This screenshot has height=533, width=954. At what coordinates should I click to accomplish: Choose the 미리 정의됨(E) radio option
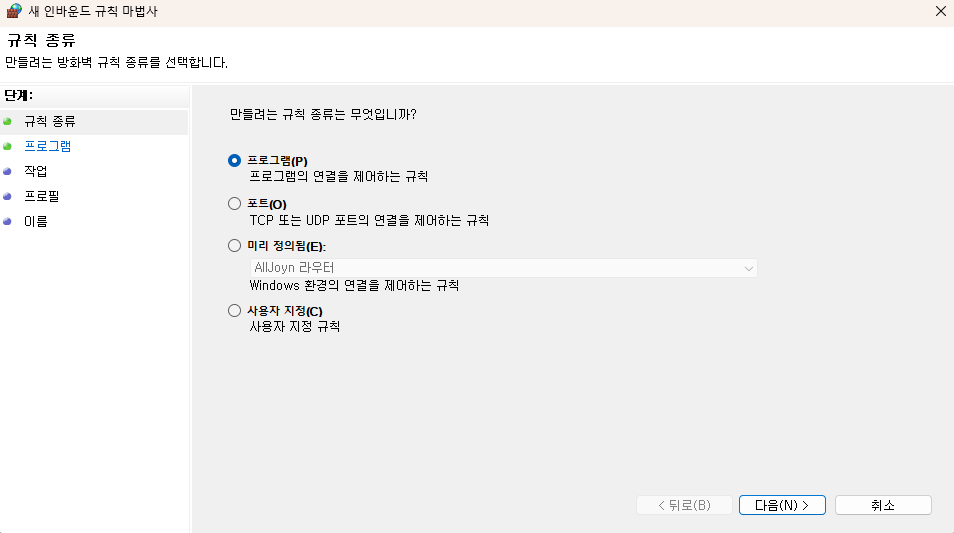click(x=234, y=246)
